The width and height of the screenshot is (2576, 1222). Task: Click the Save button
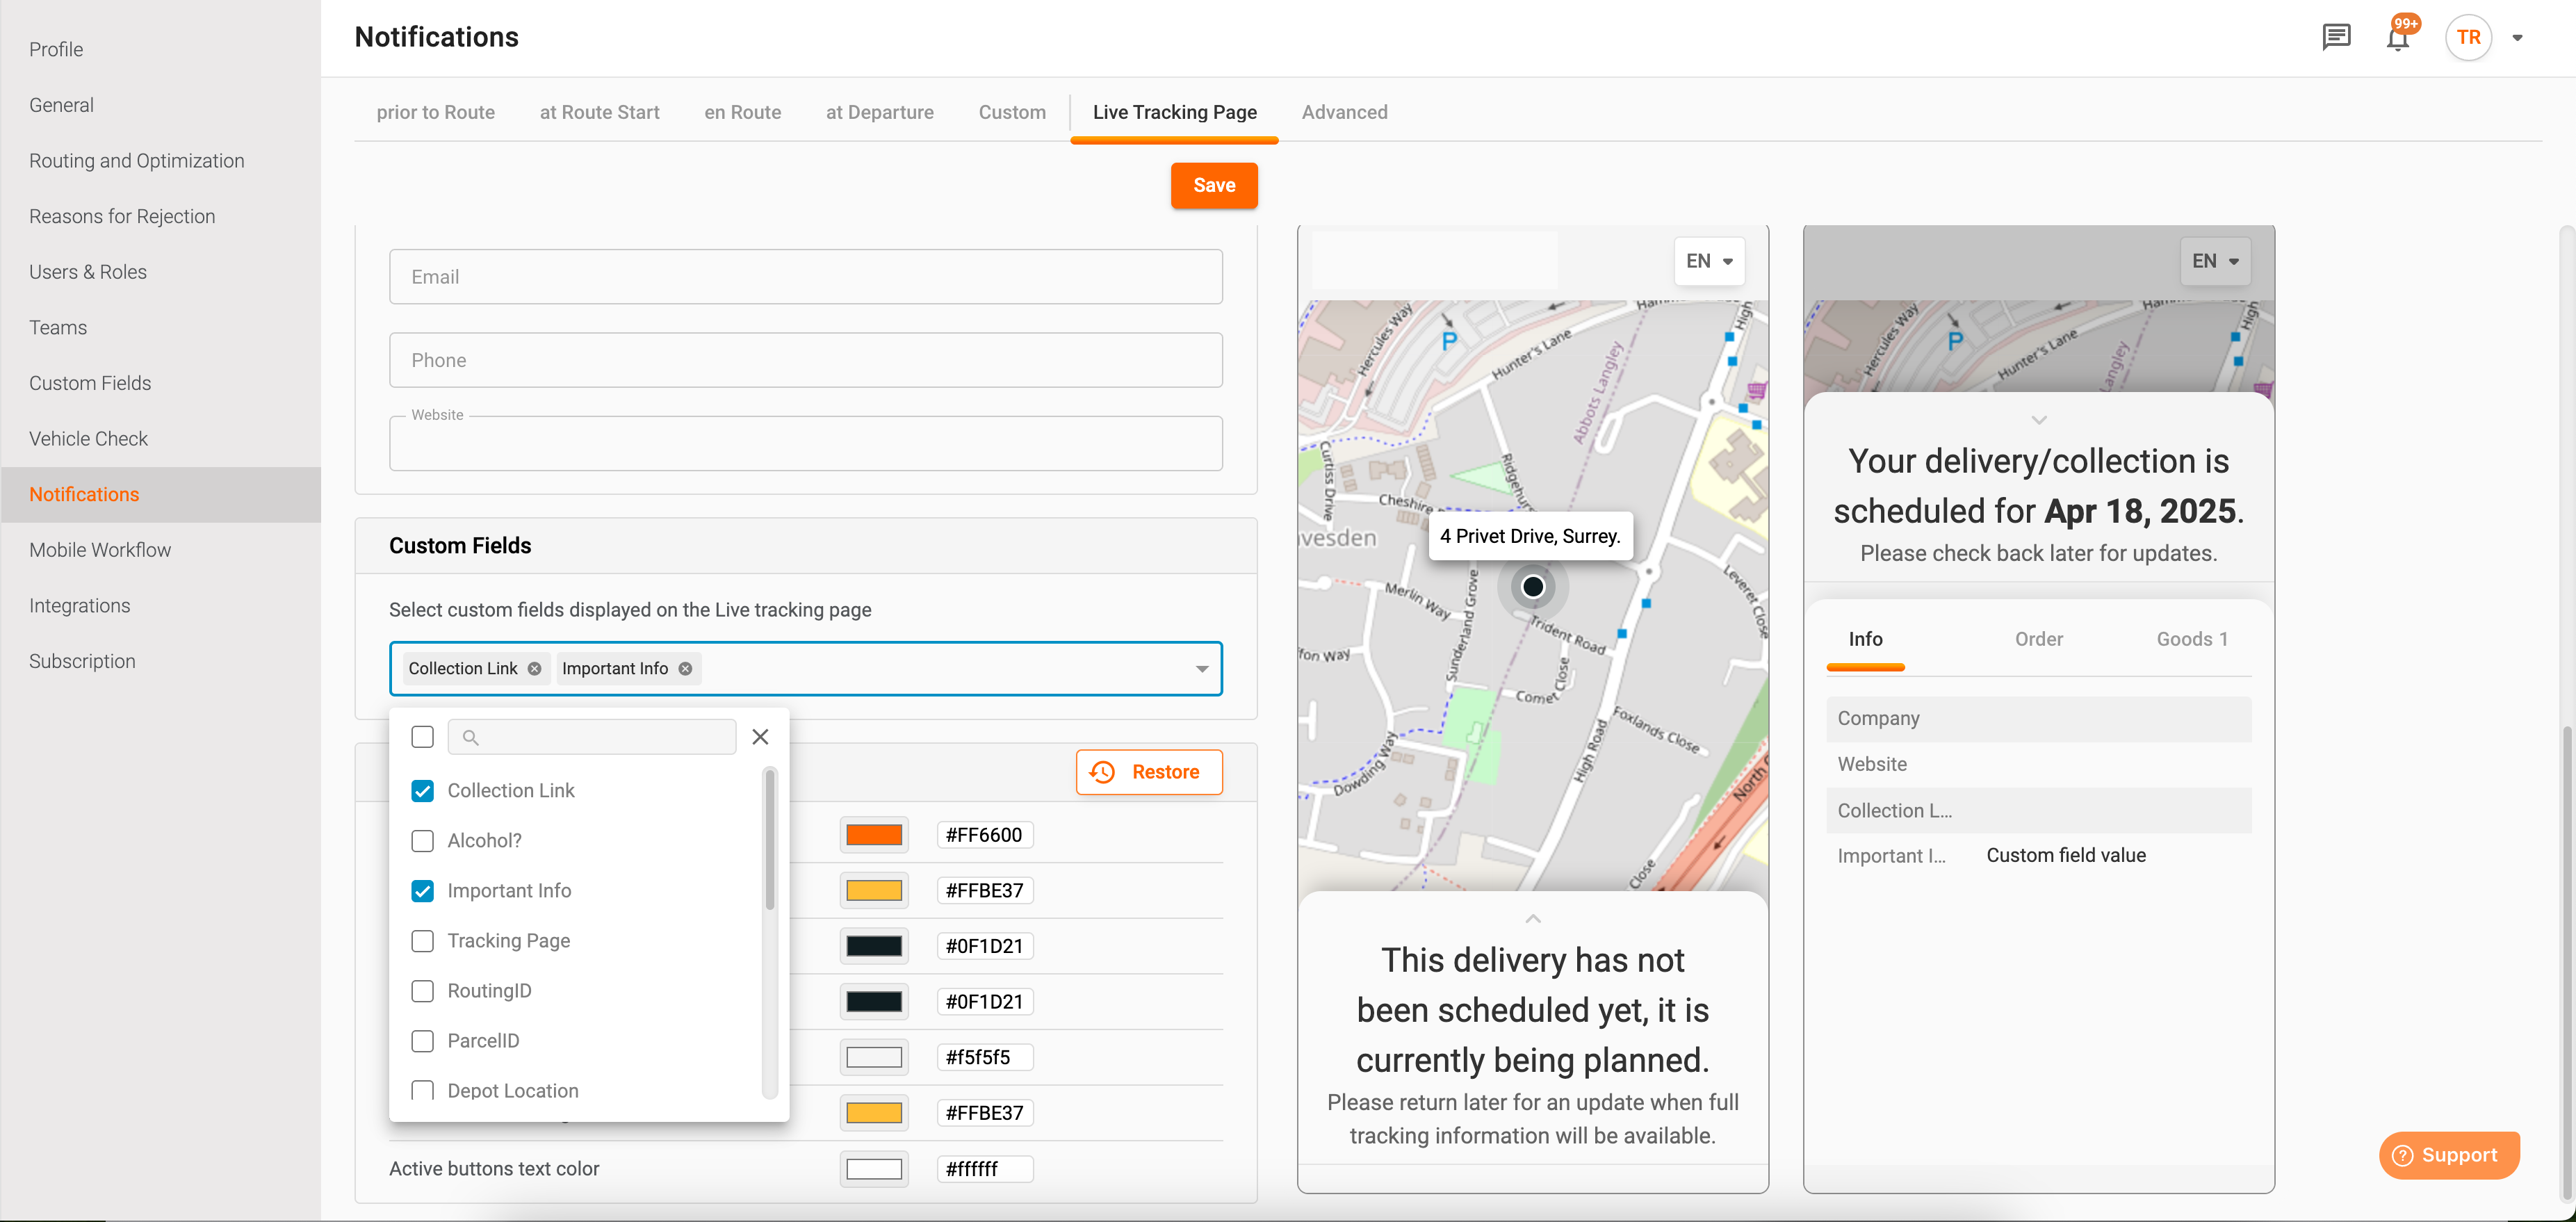1213,185
